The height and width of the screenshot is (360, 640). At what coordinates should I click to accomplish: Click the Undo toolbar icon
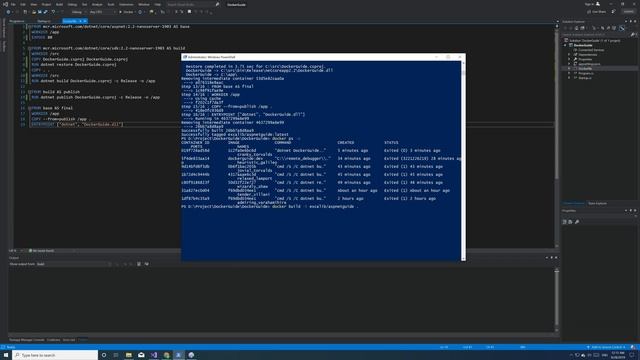tap(53, 12)
